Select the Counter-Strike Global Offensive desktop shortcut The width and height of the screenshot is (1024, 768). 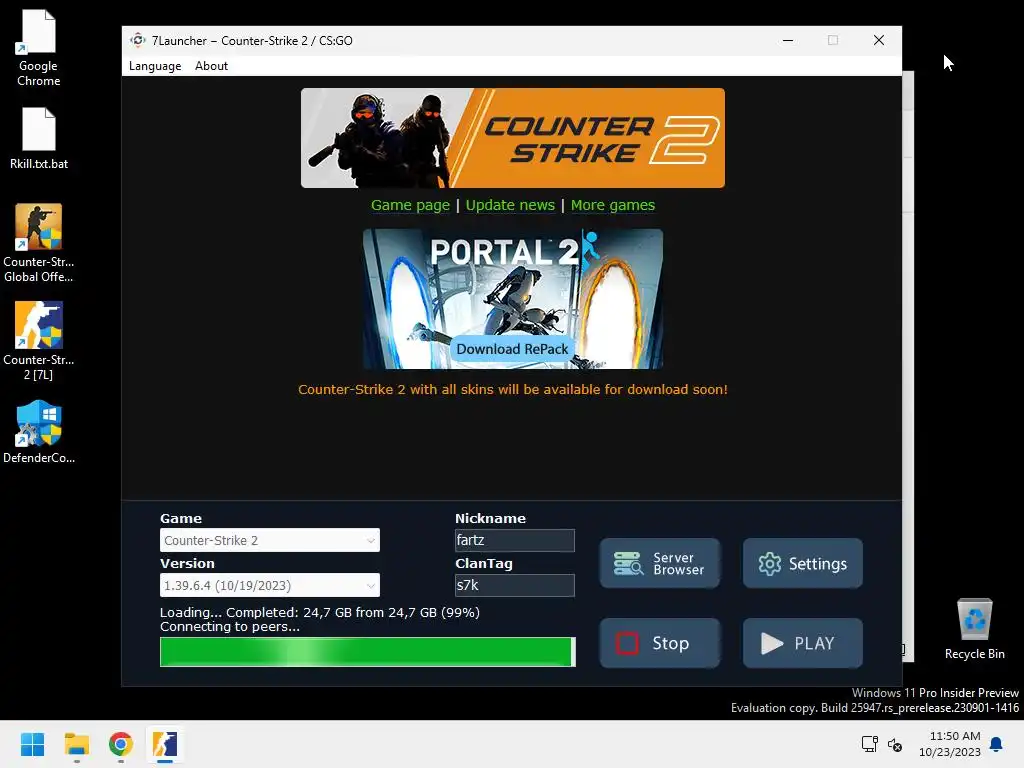(x=39, y=243)
